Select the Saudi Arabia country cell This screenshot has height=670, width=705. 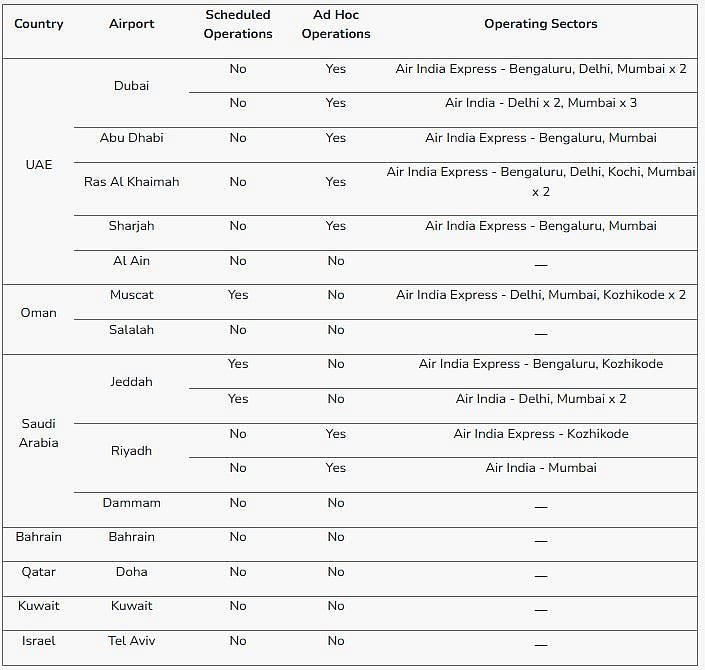[38, 433]
